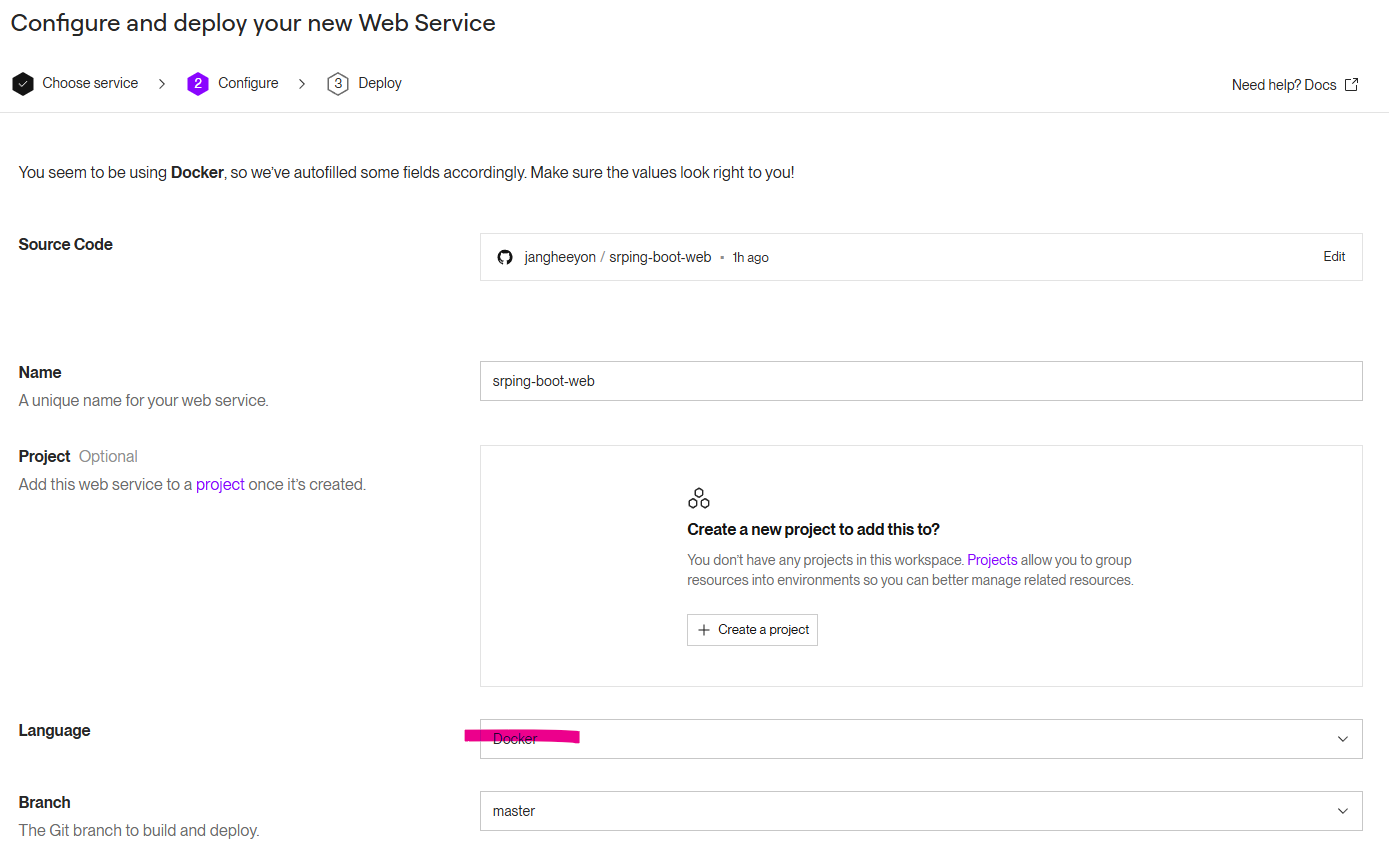1389x843 pixels.
Task: Click the Create a project button
Action: tap(752, 630)
